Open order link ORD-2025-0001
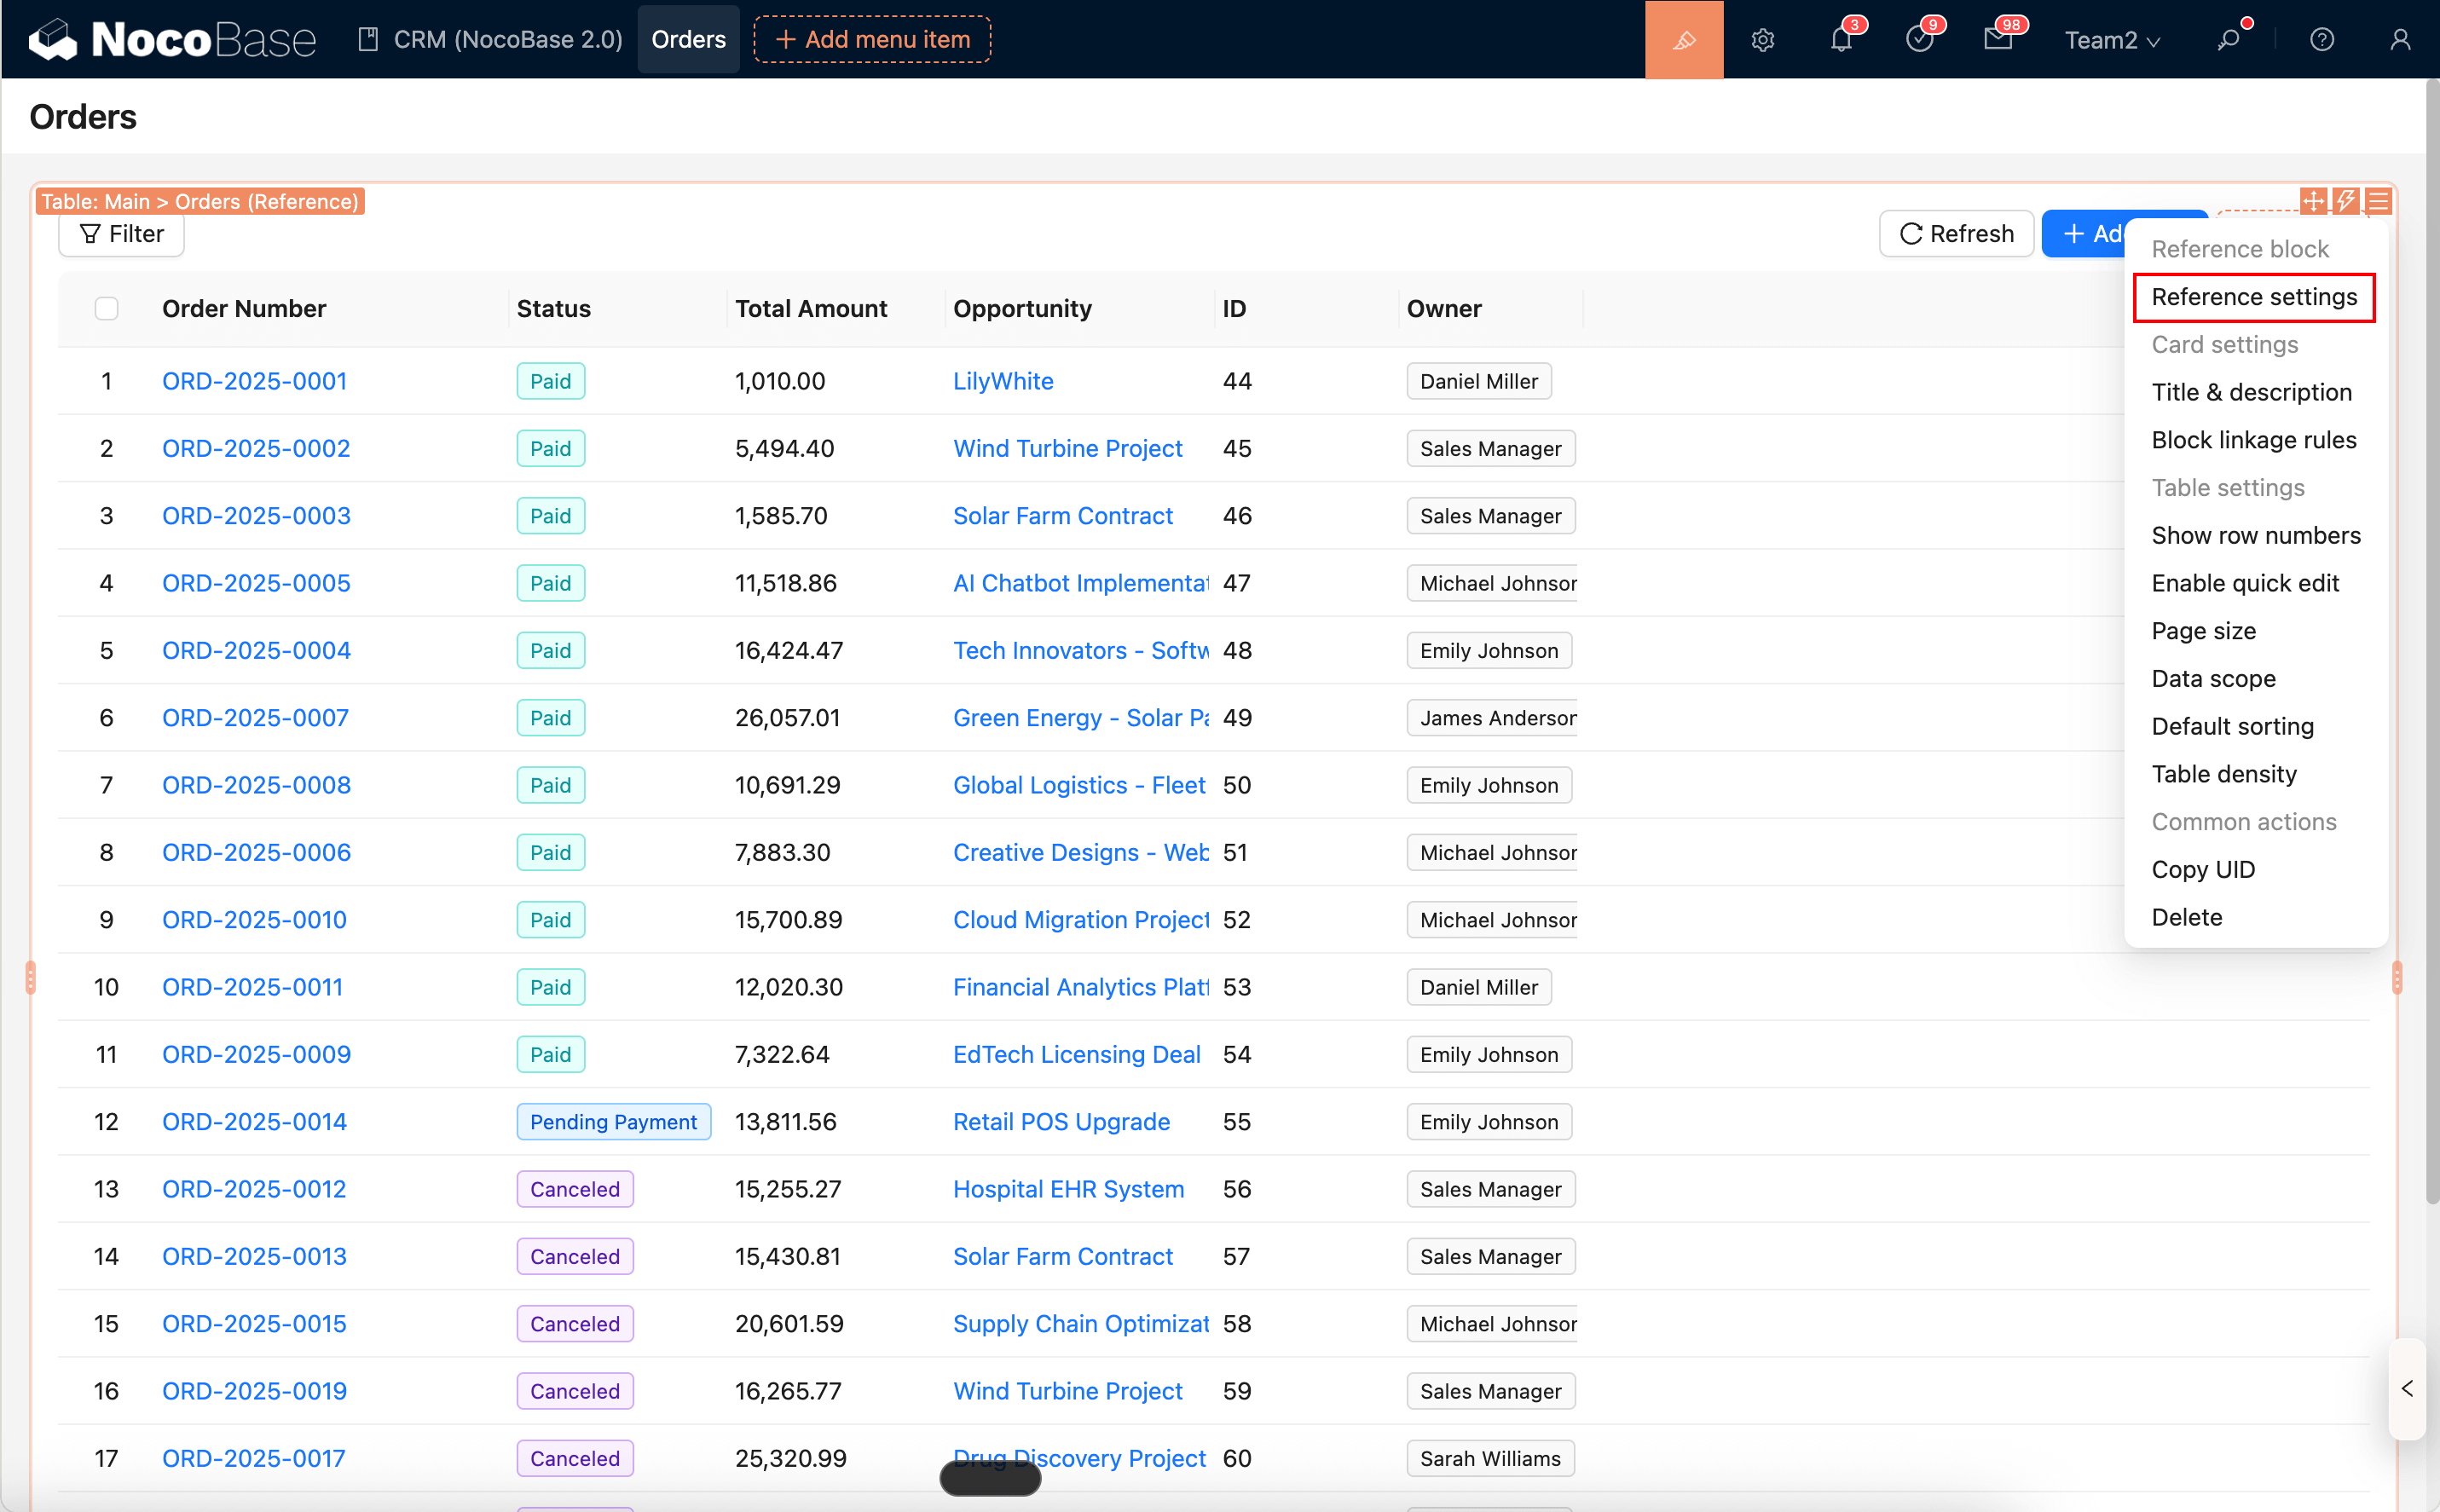 pyautogui.click(x=254, y=381)
